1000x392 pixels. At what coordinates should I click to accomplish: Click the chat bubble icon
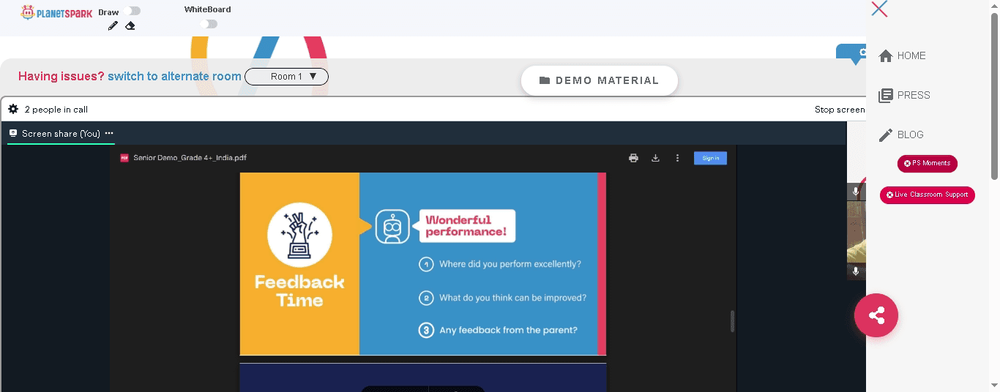coord(851,54)
